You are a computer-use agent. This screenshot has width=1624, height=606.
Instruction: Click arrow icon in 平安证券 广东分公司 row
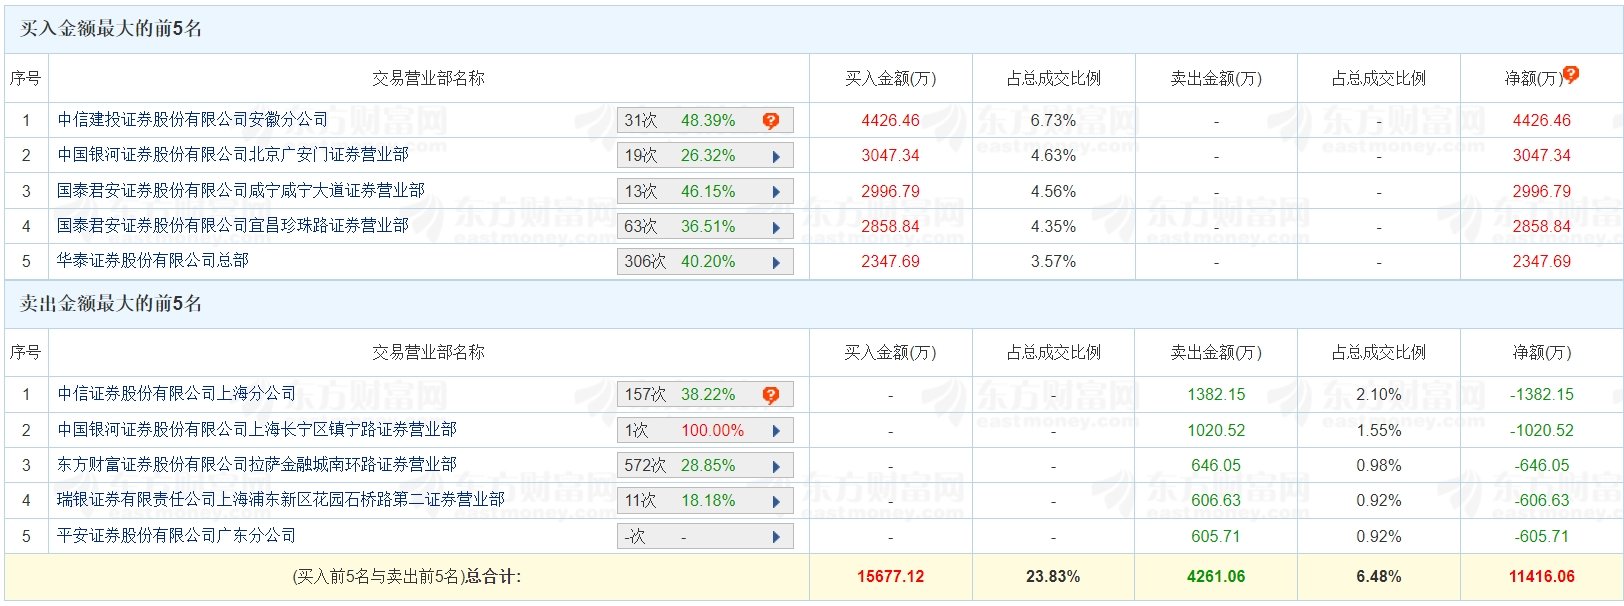tap(776, 537)
